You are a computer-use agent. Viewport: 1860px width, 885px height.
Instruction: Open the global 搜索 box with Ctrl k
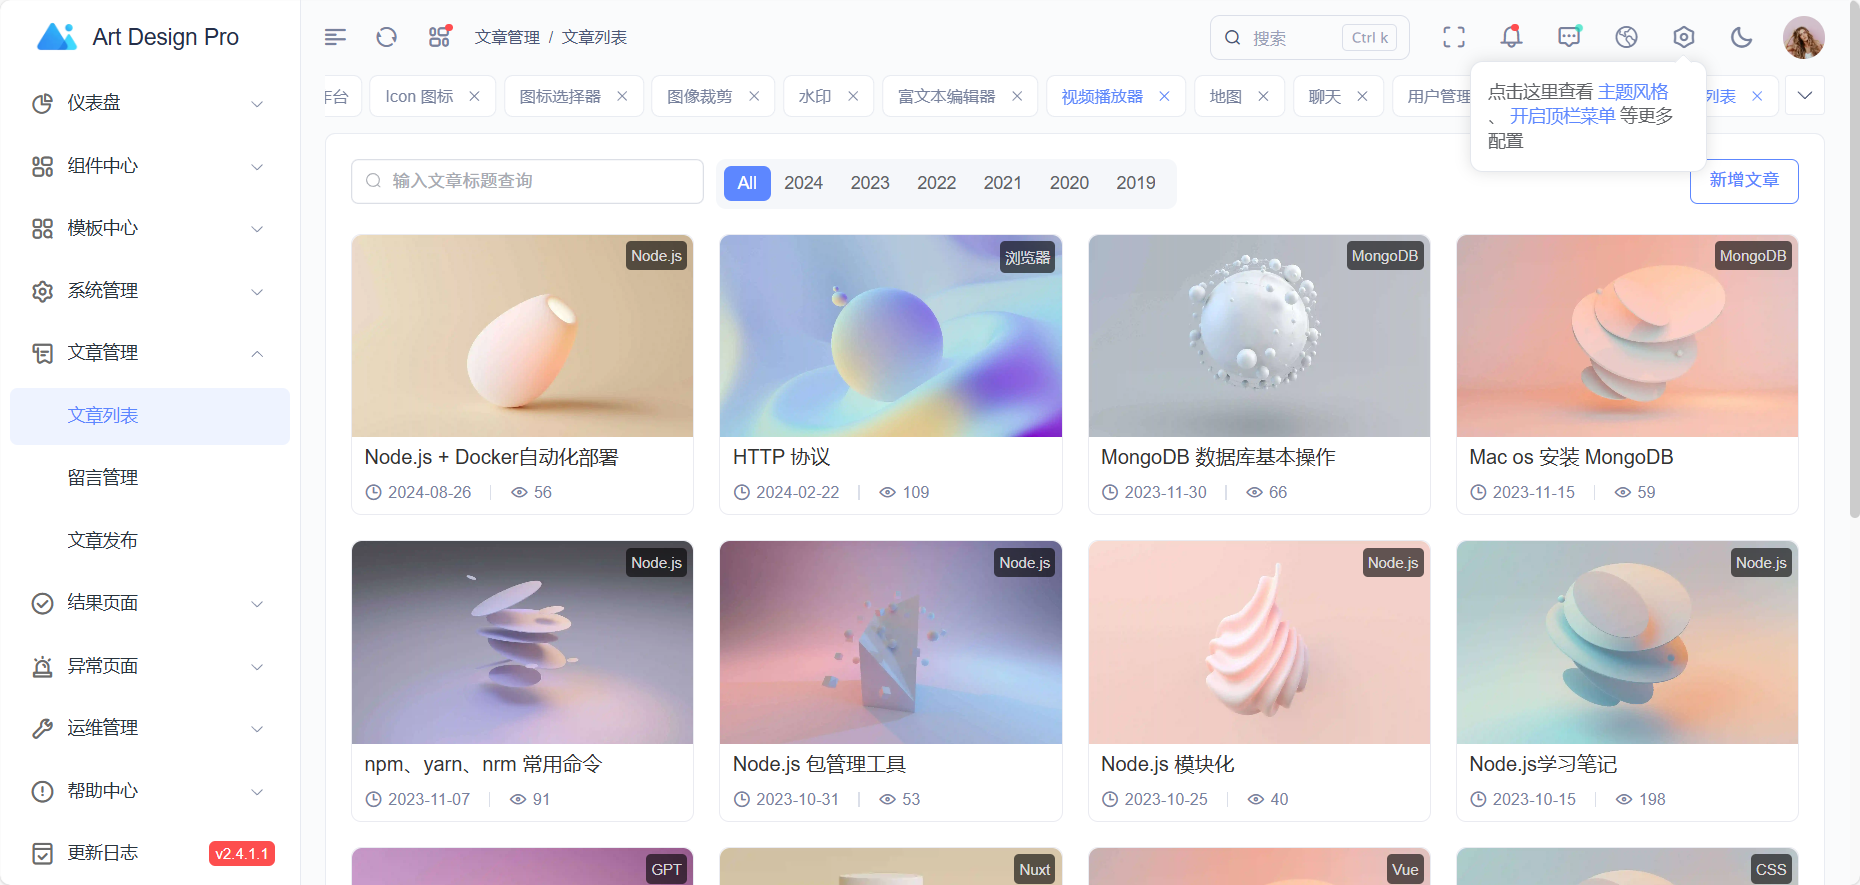[x=1309, y=38]
